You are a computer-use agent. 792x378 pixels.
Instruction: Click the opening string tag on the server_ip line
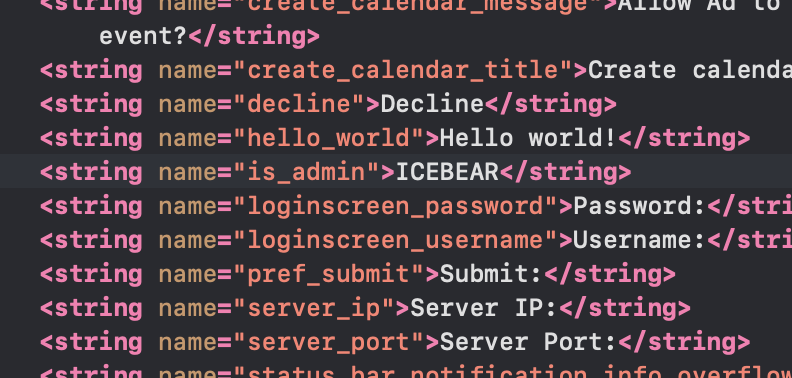pos(91,308)
